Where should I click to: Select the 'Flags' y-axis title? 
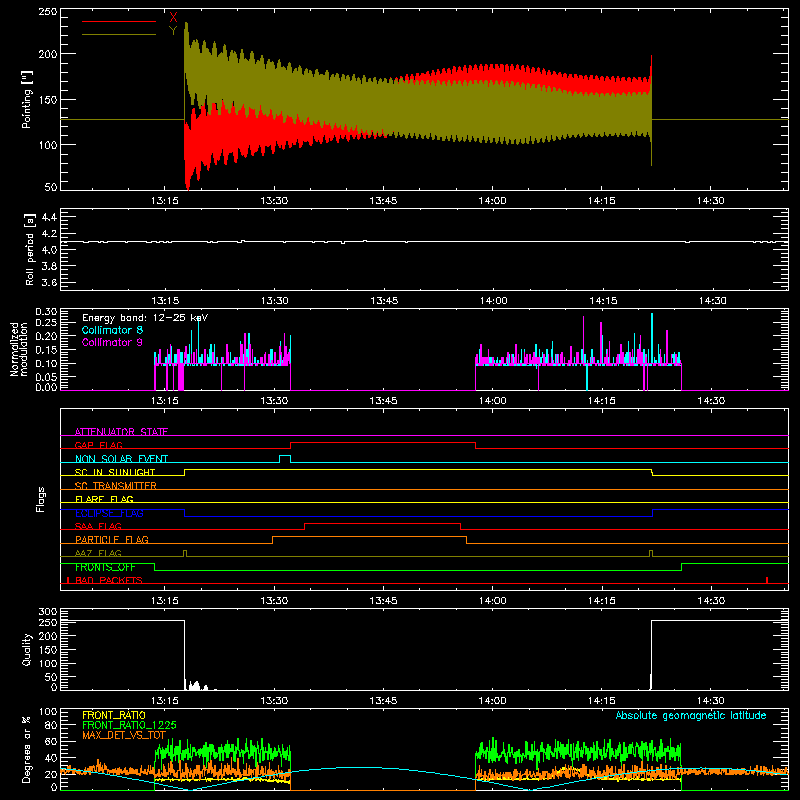(40, 499)
